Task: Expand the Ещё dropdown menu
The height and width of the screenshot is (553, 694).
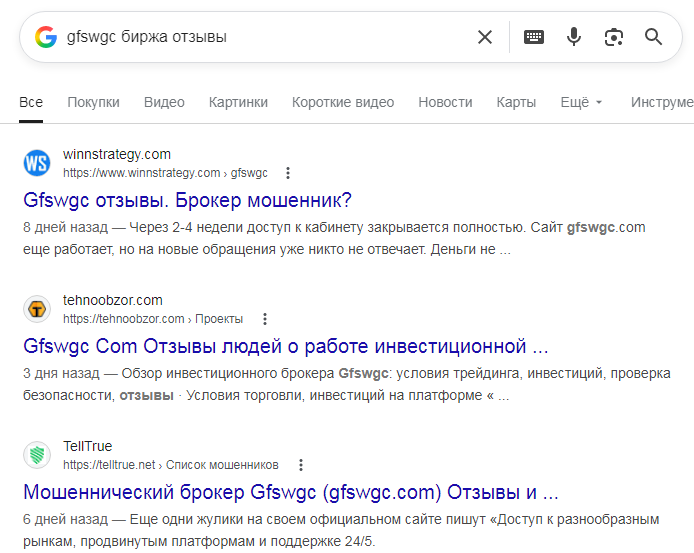Action: coord(581,102)
